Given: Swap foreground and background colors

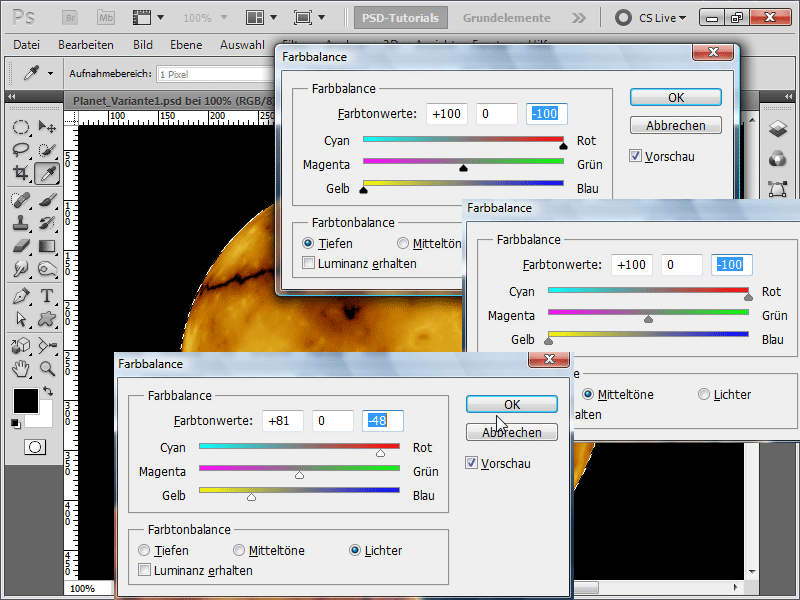Looking at the screenshot, I should (48, 391).
